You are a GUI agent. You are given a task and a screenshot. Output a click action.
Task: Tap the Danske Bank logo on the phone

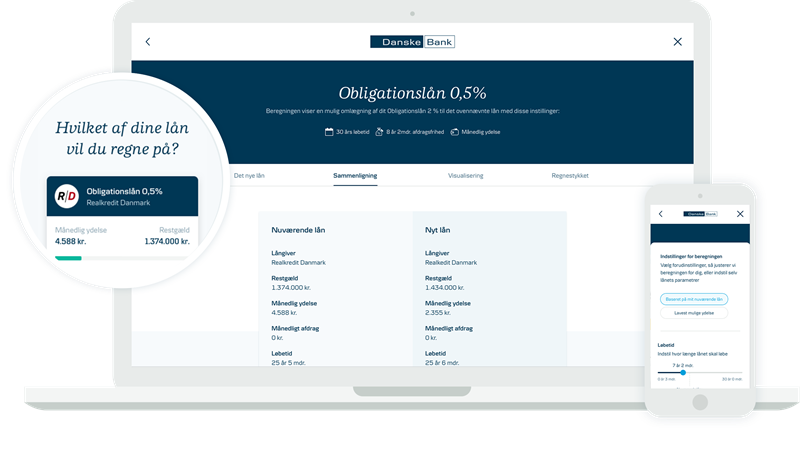(x=699, y=214)
